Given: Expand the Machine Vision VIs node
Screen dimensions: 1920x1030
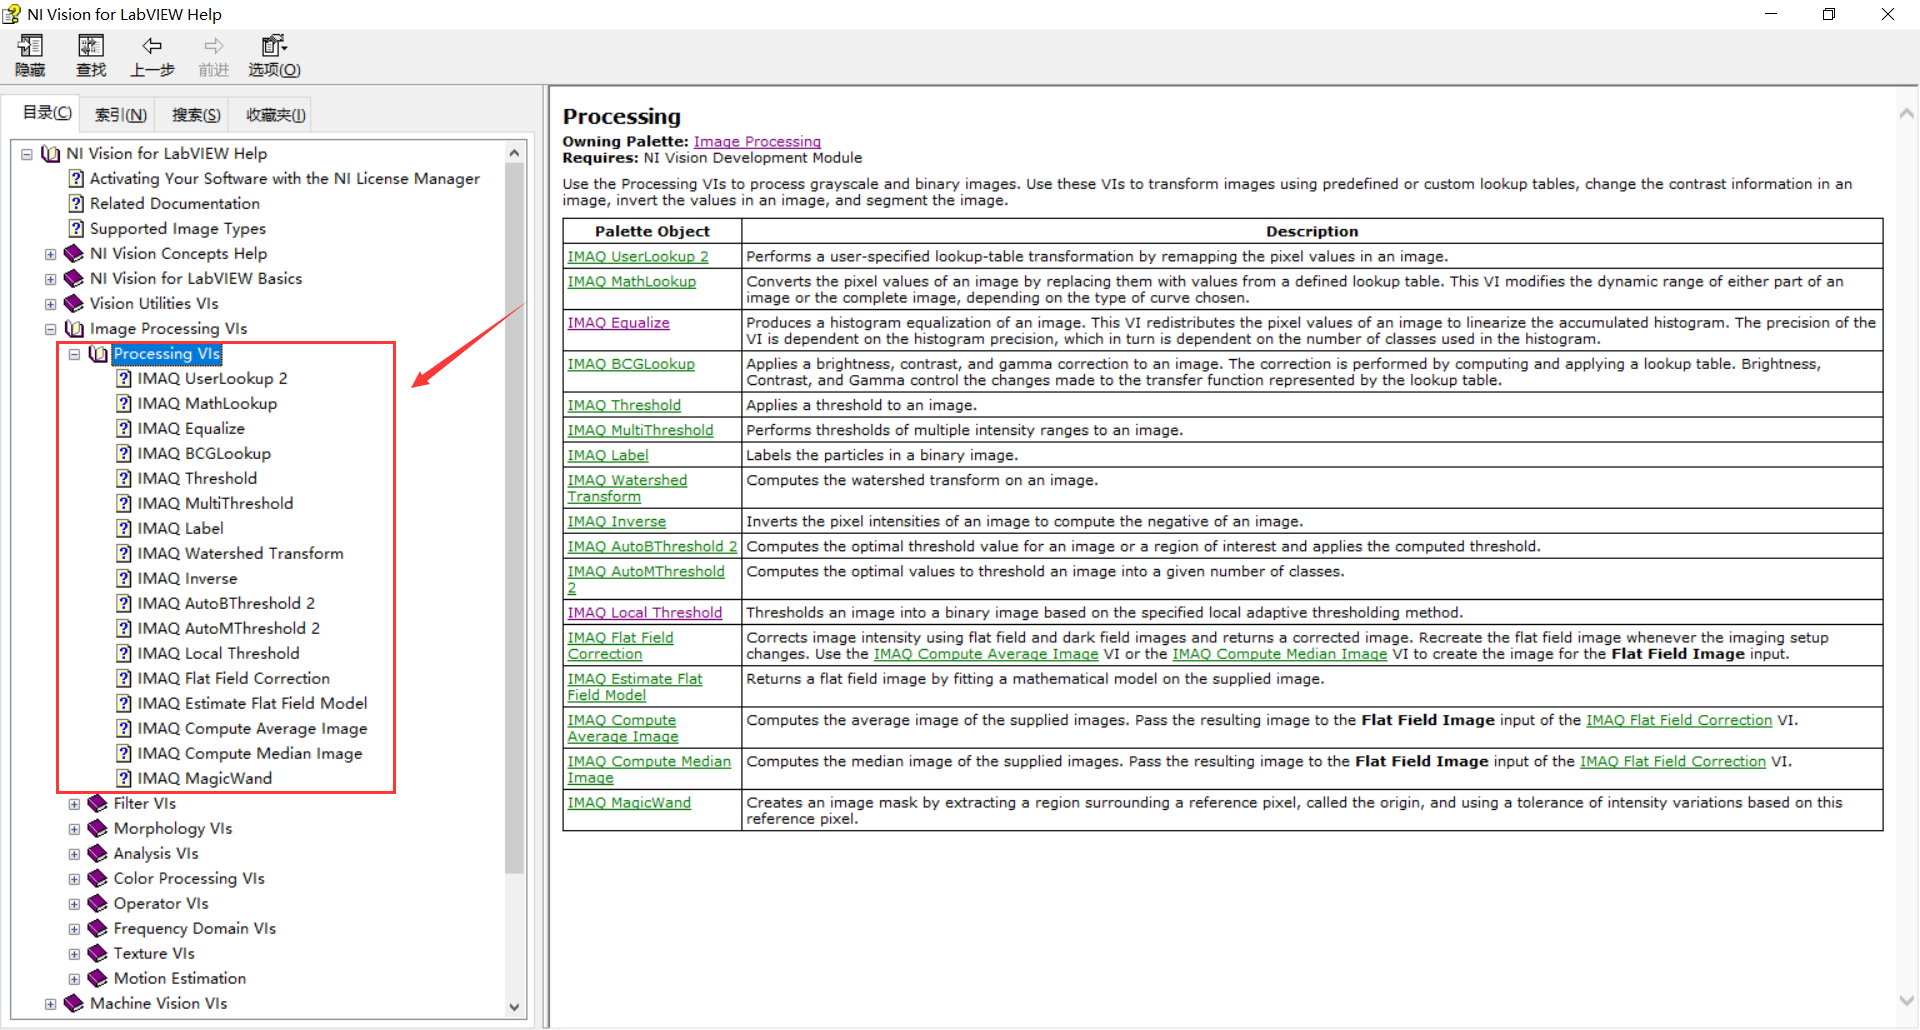Looking at the screenshot, I should [x=51, y=1004].
